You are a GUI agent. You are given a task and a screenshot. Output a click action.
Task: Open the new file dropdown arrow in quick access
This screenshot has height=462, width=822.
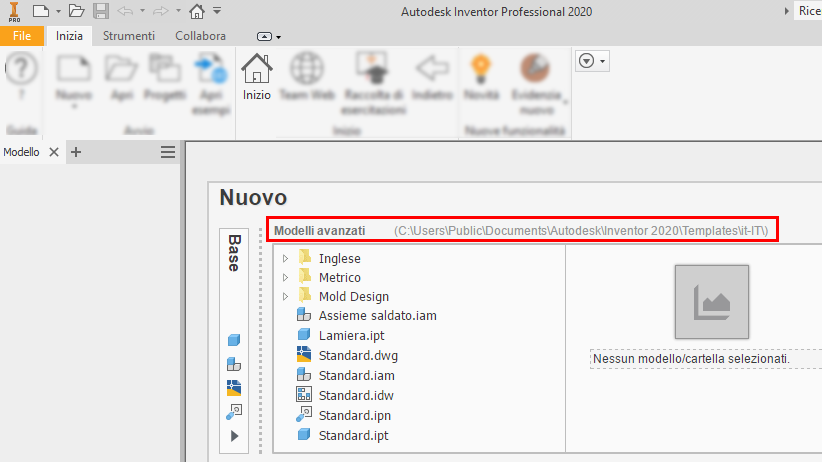[58, 12]
